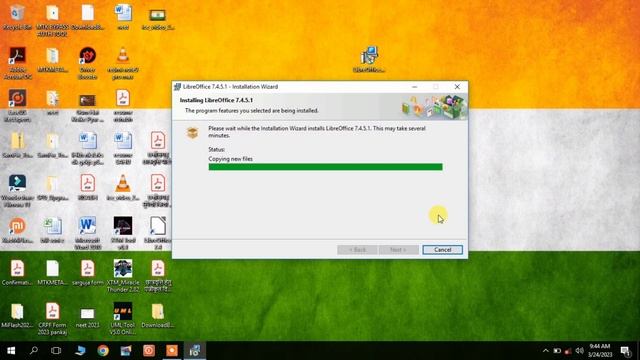Select the Download... folder in the bottom row
Viewport: 640px width, 360px height.
pos(158,316)
